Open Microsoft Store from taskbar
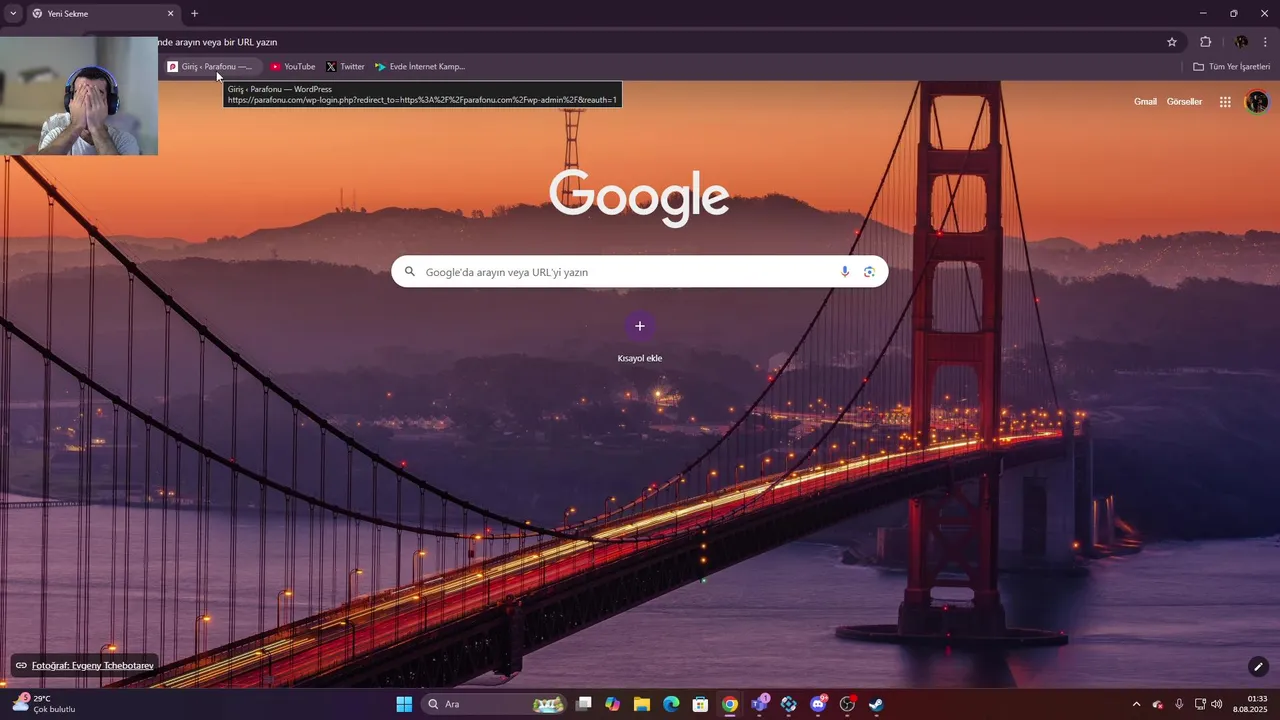Viewport: 1280px width, 720px height. pos(701,704)
